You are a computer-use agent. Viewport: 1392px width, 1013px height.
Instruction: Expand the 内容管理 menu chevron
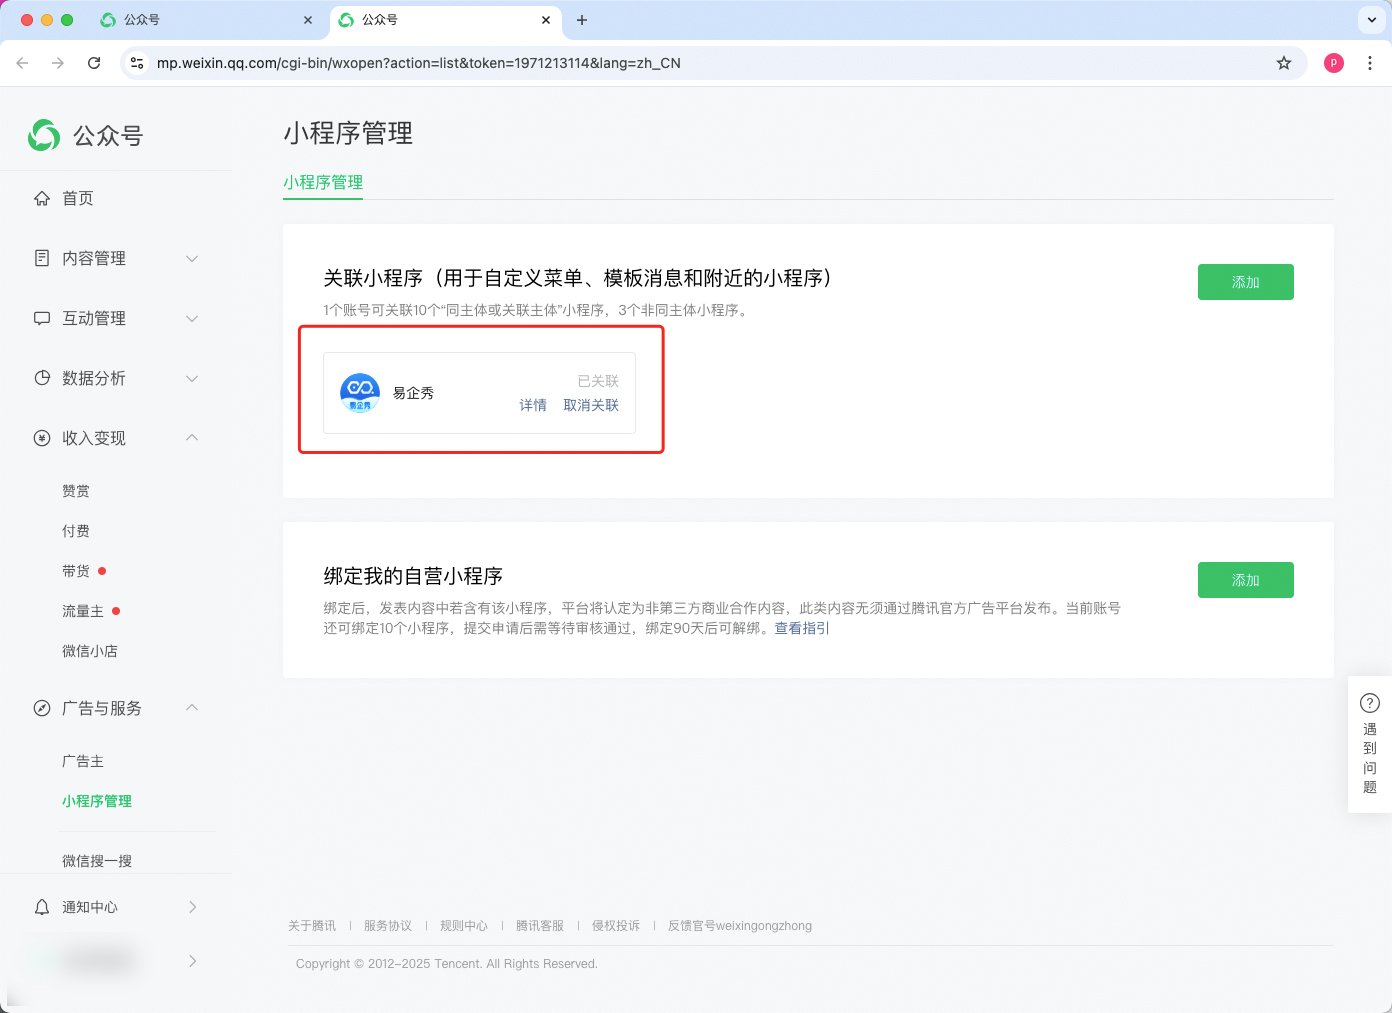192,258
